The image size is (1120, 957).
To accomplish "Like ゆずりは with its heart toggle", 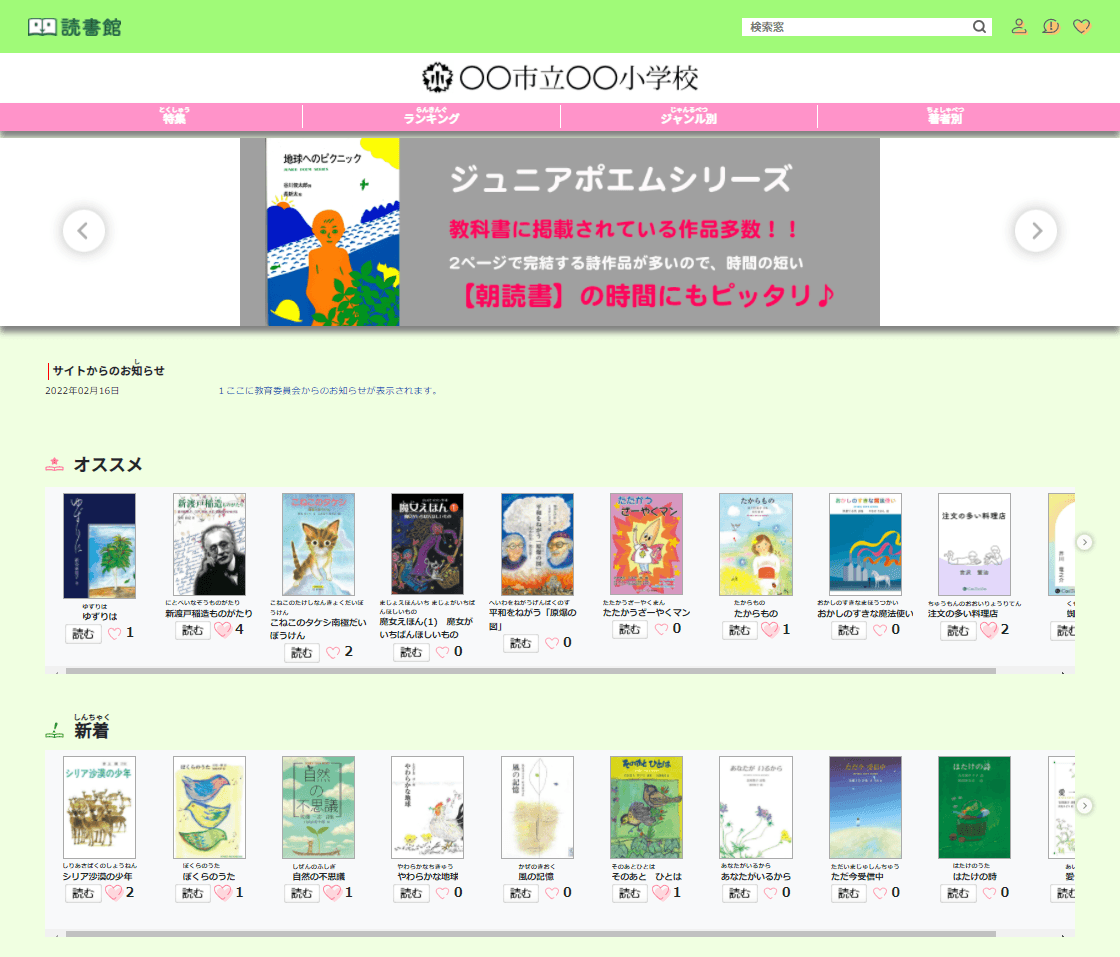I will (x=116, y=631).
